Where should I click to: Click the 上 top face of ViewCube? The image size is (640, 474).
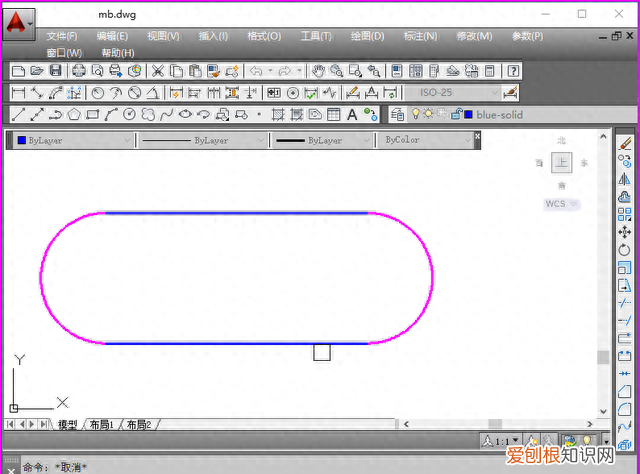click(562, 163)
